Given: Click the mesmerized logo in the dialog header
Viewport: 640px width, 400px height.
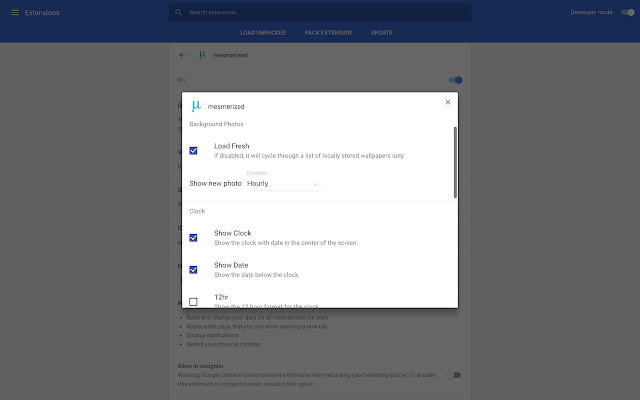Looking at the screenshot, I should pos(196,106).
